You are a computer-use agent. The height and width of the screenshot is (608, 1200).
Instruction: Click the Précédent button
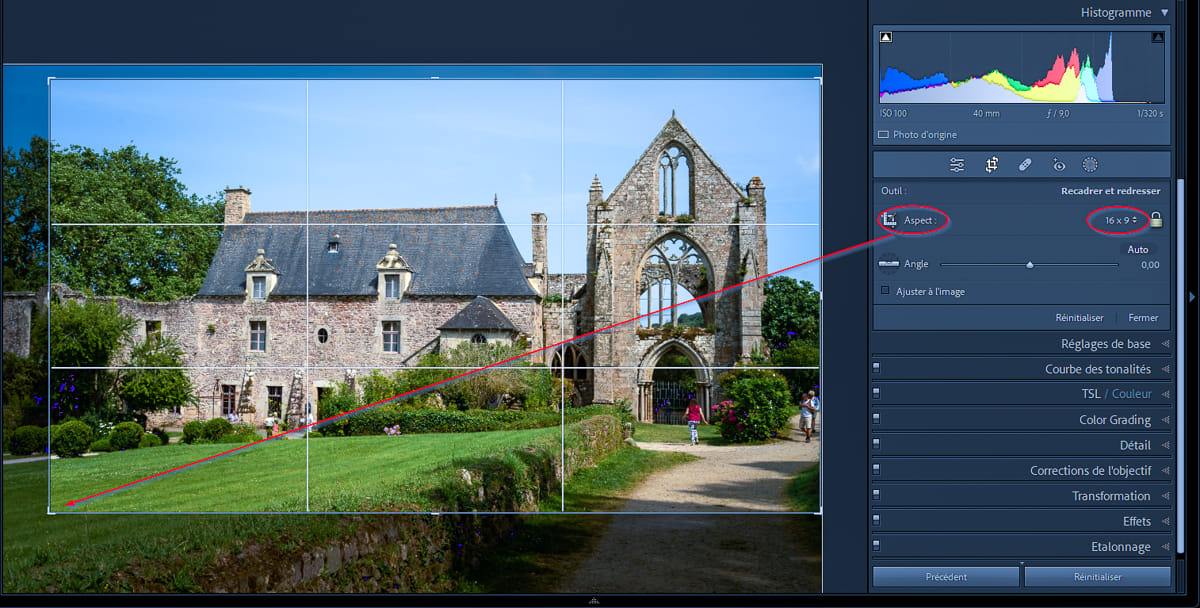click(946, 577)
